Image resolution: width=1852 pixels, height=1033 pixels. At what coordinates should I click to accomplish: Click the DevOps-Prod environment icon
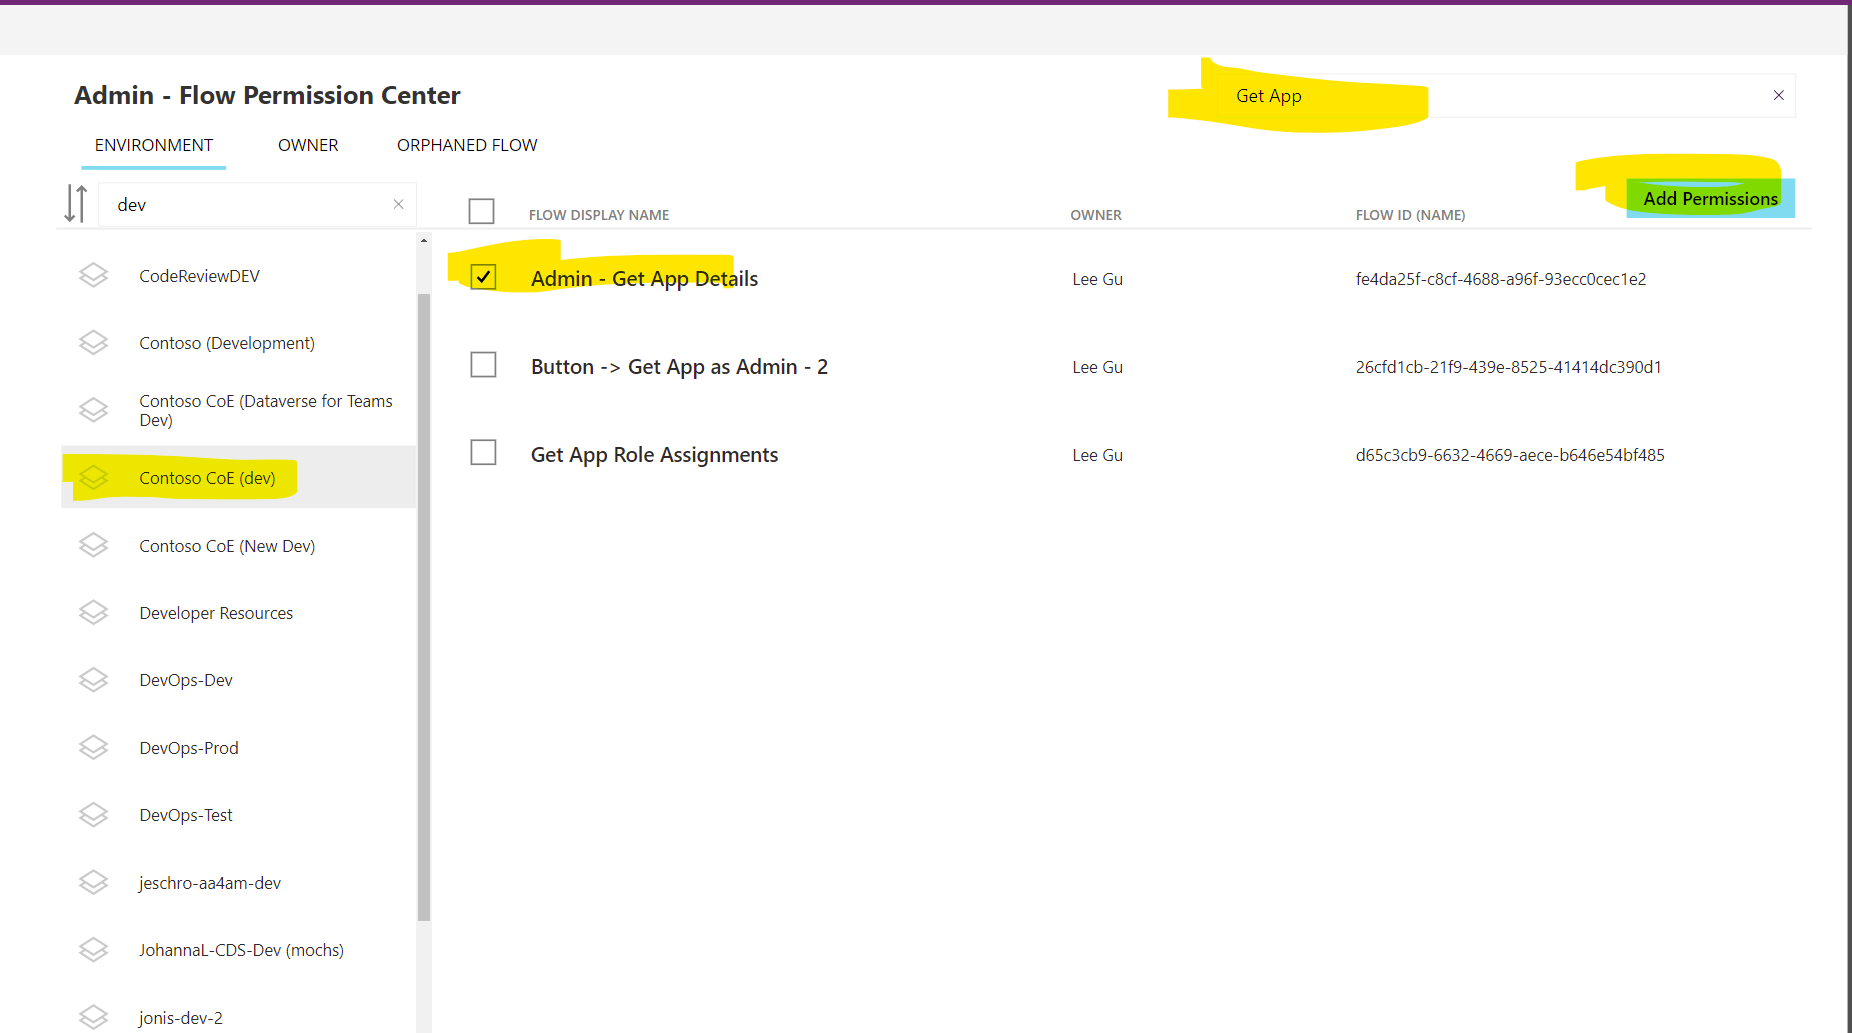pyautogui.click(x=93, y=747)
